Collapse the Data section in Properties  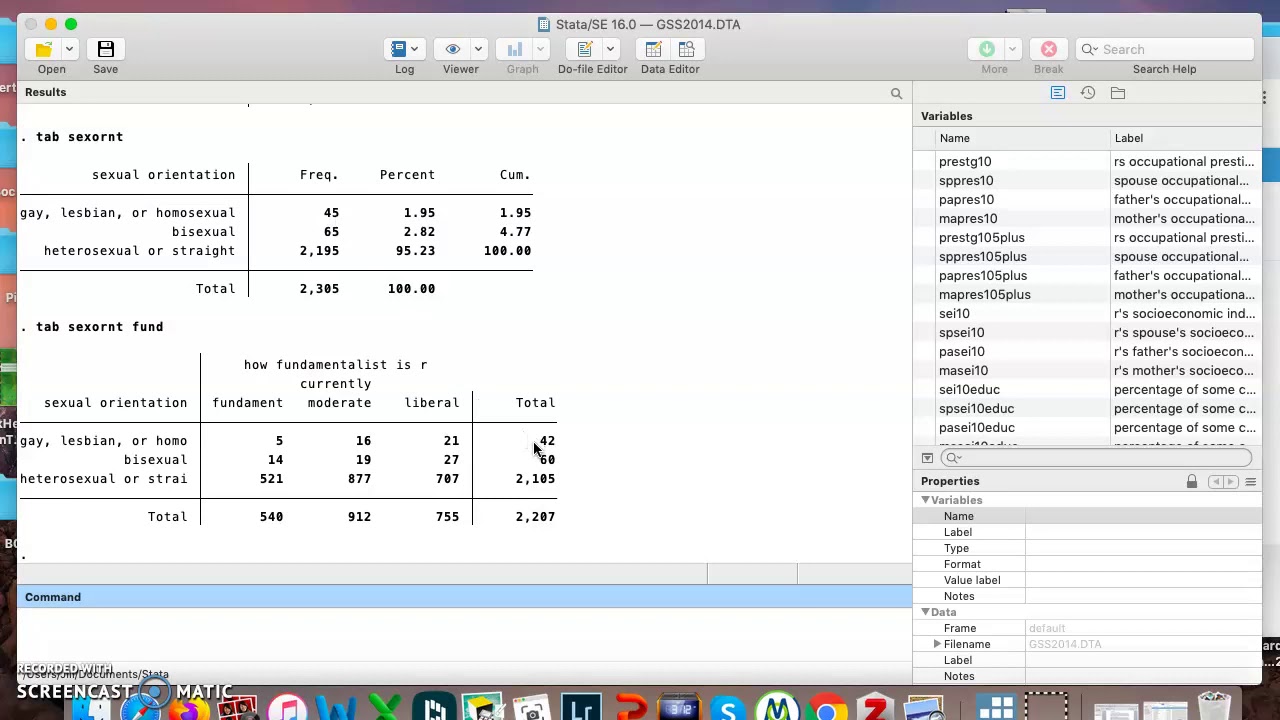coord(925,612)
